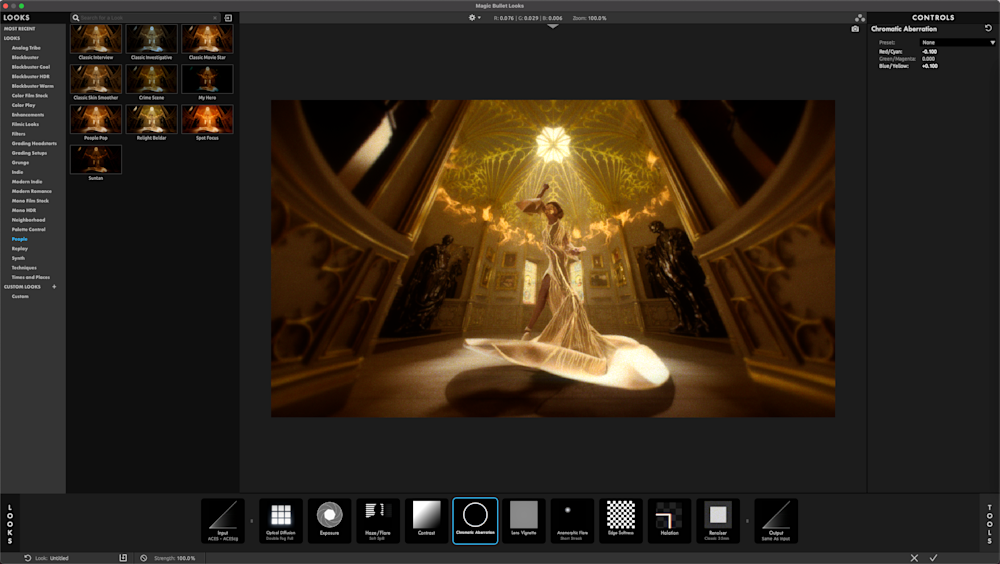Reset Chromatic Aberration controls with reset arrow
1000x564 pixels.
click(989, 29)
